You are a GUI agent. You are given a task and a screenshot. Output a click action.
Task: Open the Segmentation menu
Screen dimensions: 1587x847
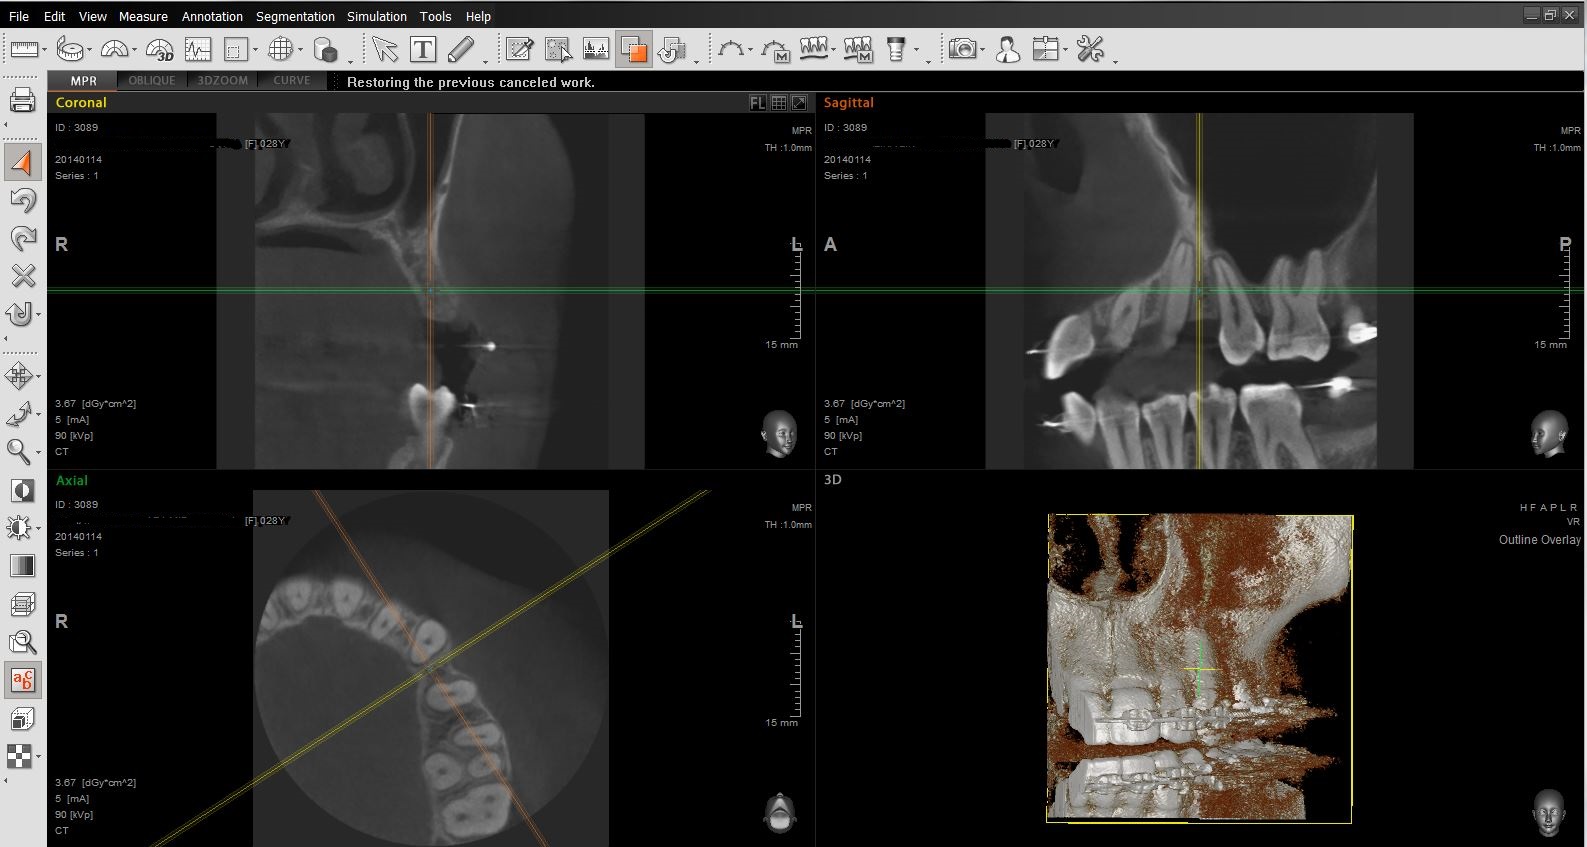(x=295, y=16)
